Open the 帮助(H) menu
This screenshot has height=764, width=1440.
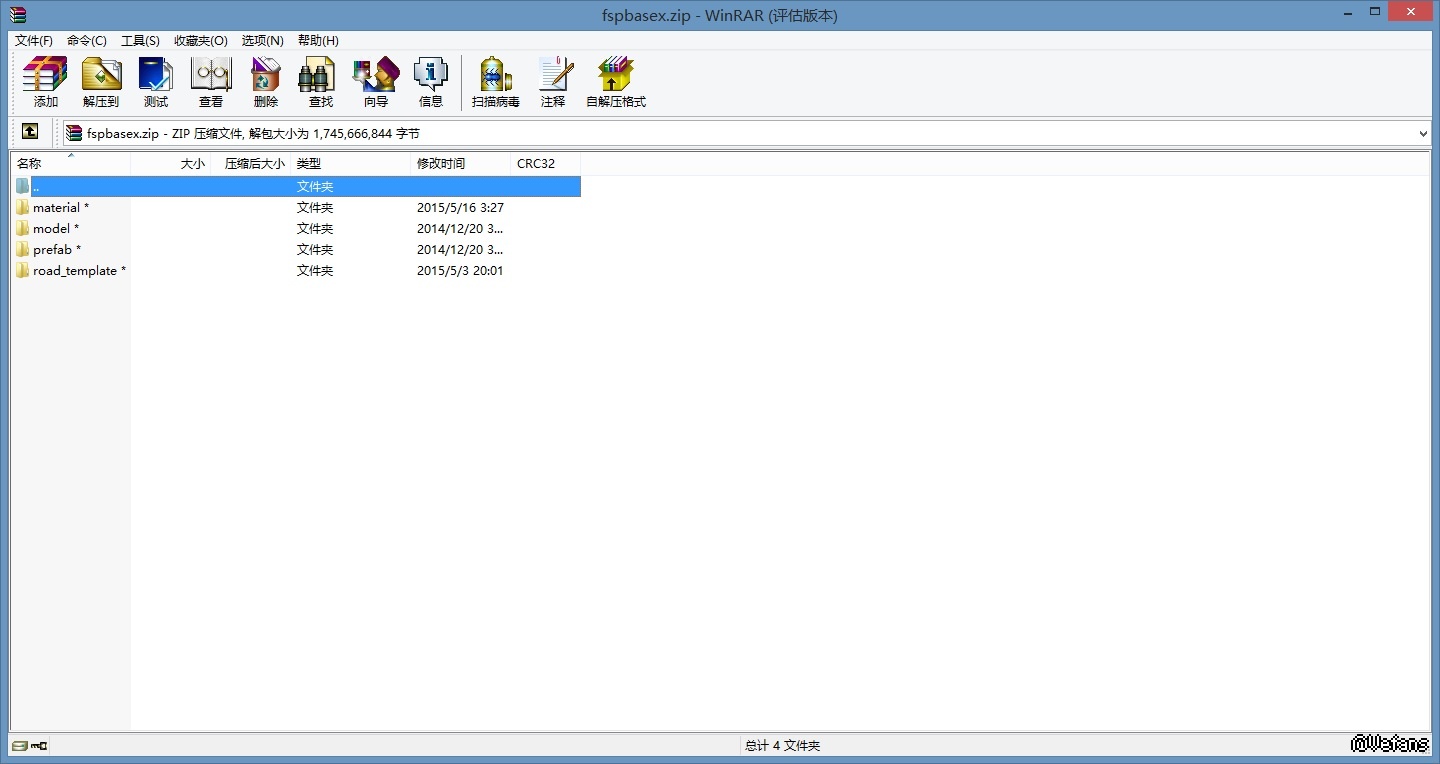click(318, 41)
